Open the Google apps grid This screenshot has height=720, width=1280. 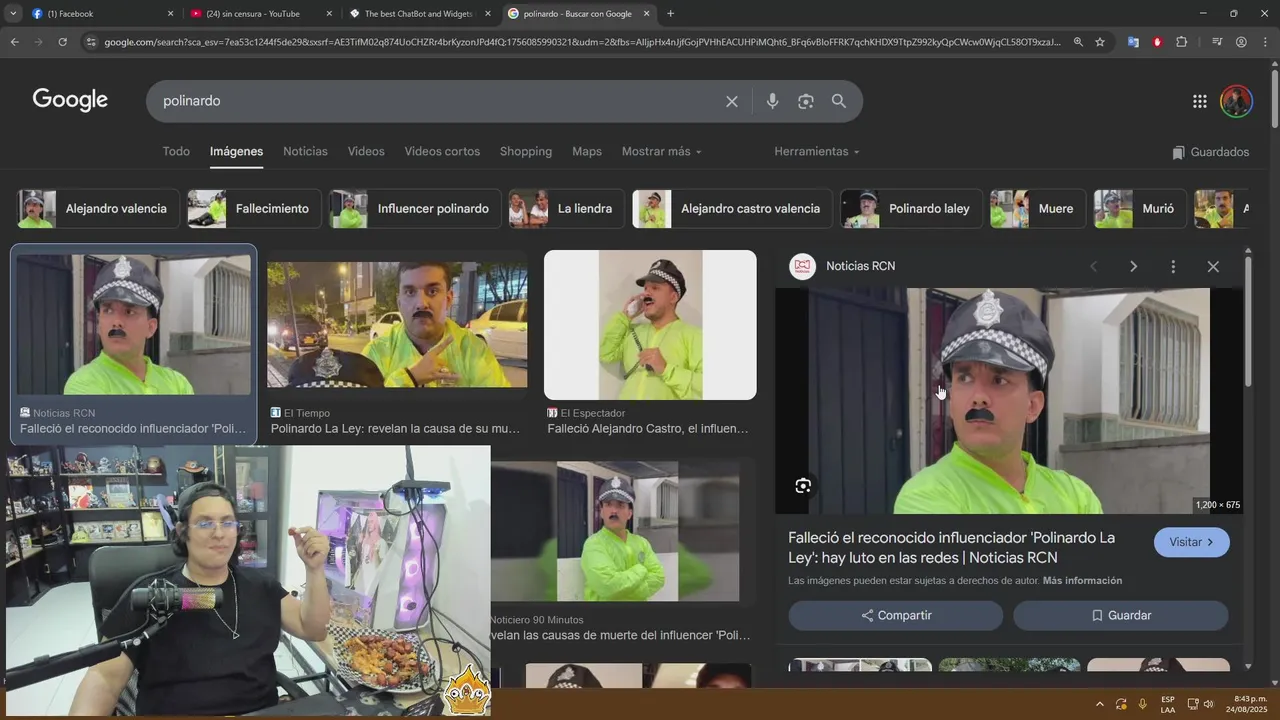[x=1199, y=101]
